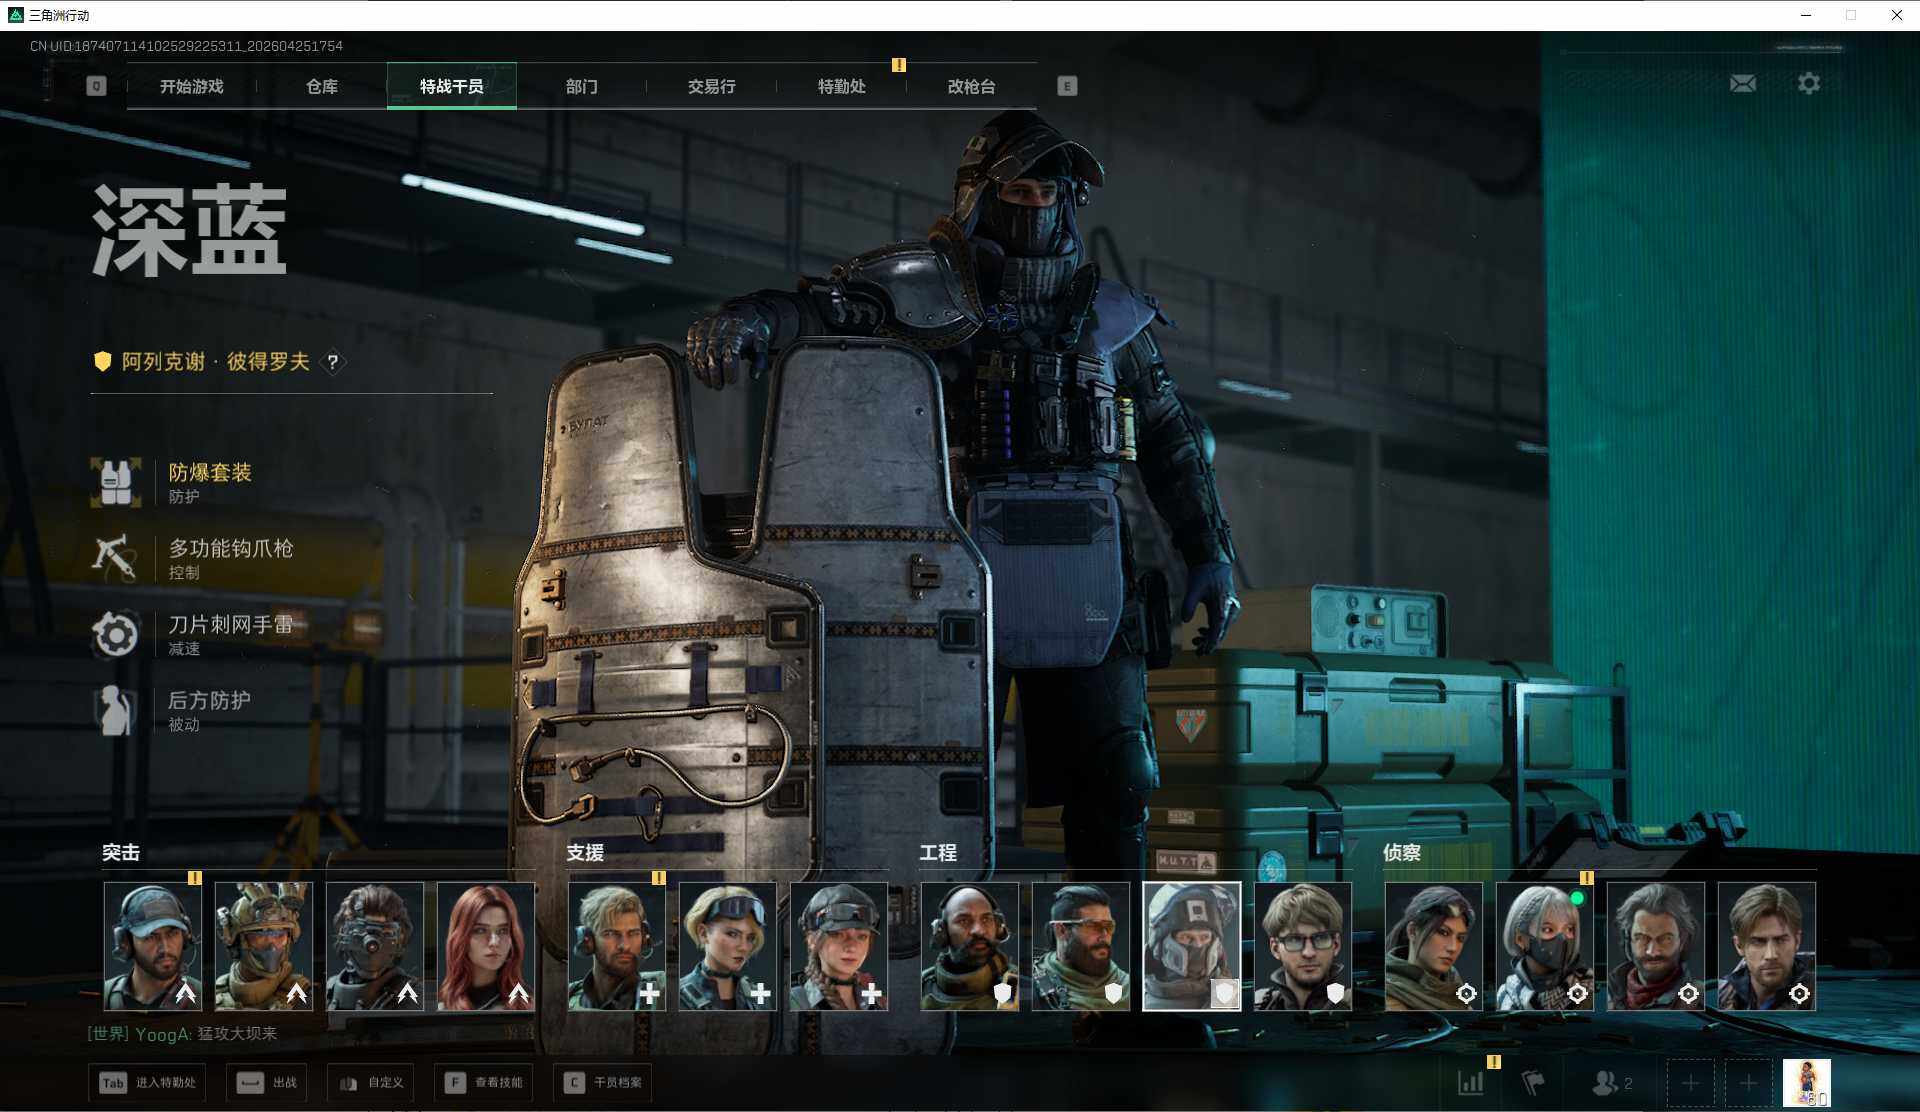Open the 交易行 tab
1920x1112 pixels.
point(711,87)
